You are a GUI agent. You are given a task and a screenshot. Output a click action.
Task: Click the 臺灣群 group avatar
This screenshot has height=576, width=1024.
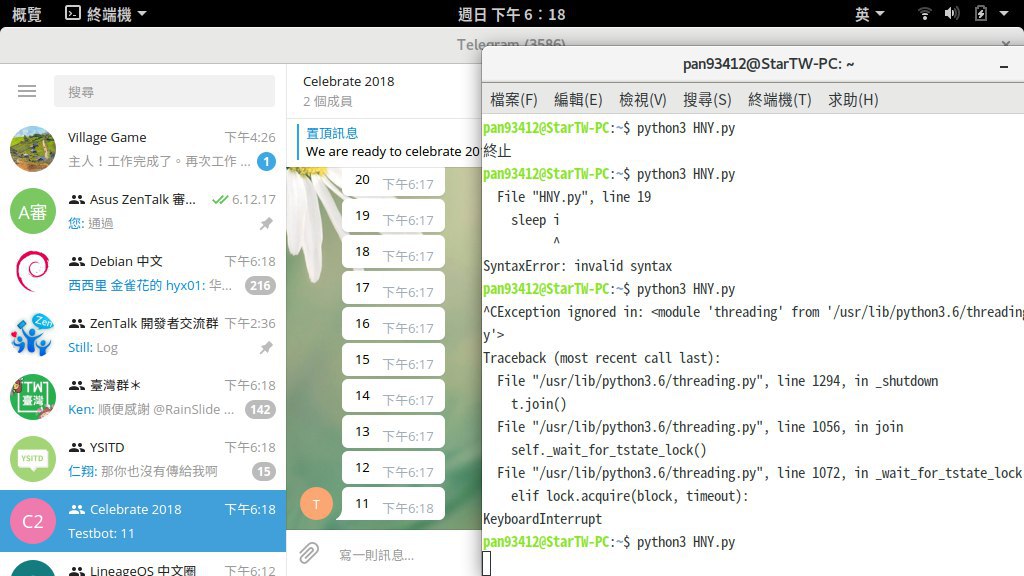click(33, 397)
